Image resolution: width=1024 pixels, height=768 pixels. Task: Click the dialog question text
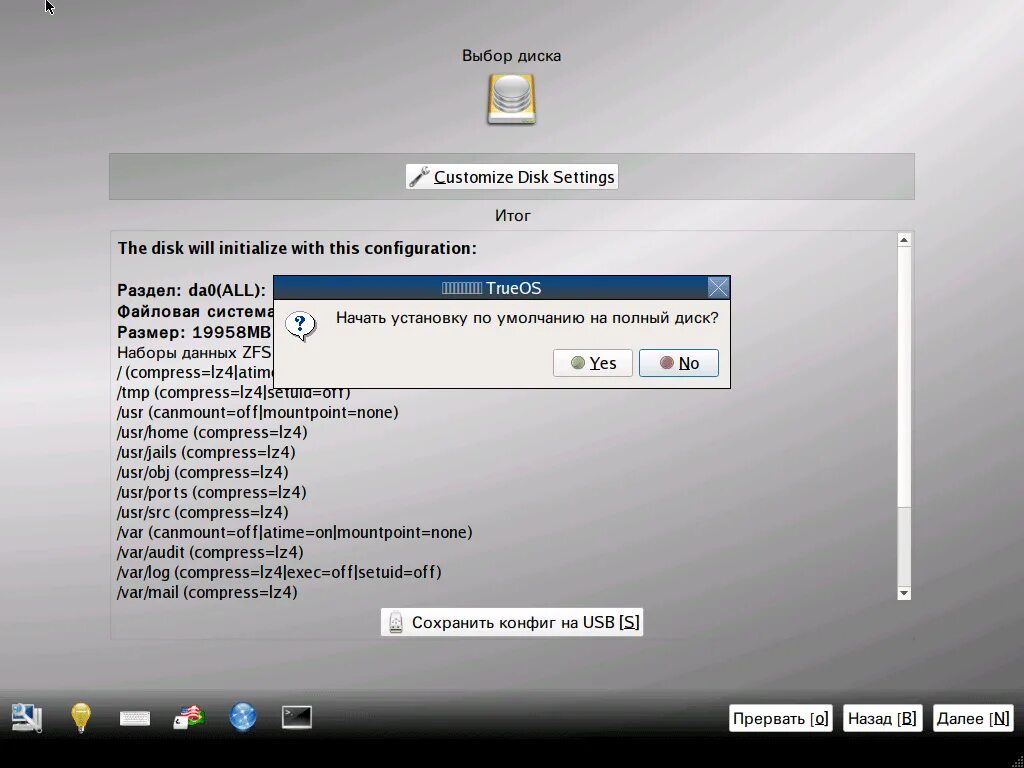point(527,318)
